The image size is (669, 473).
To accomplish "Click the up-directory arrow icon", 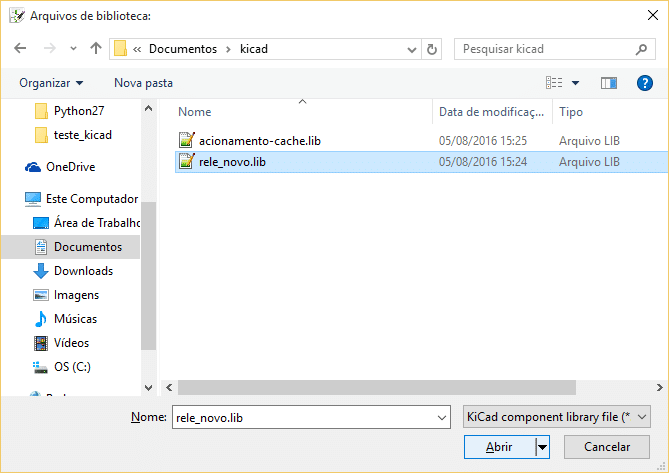I will (96, 48).
